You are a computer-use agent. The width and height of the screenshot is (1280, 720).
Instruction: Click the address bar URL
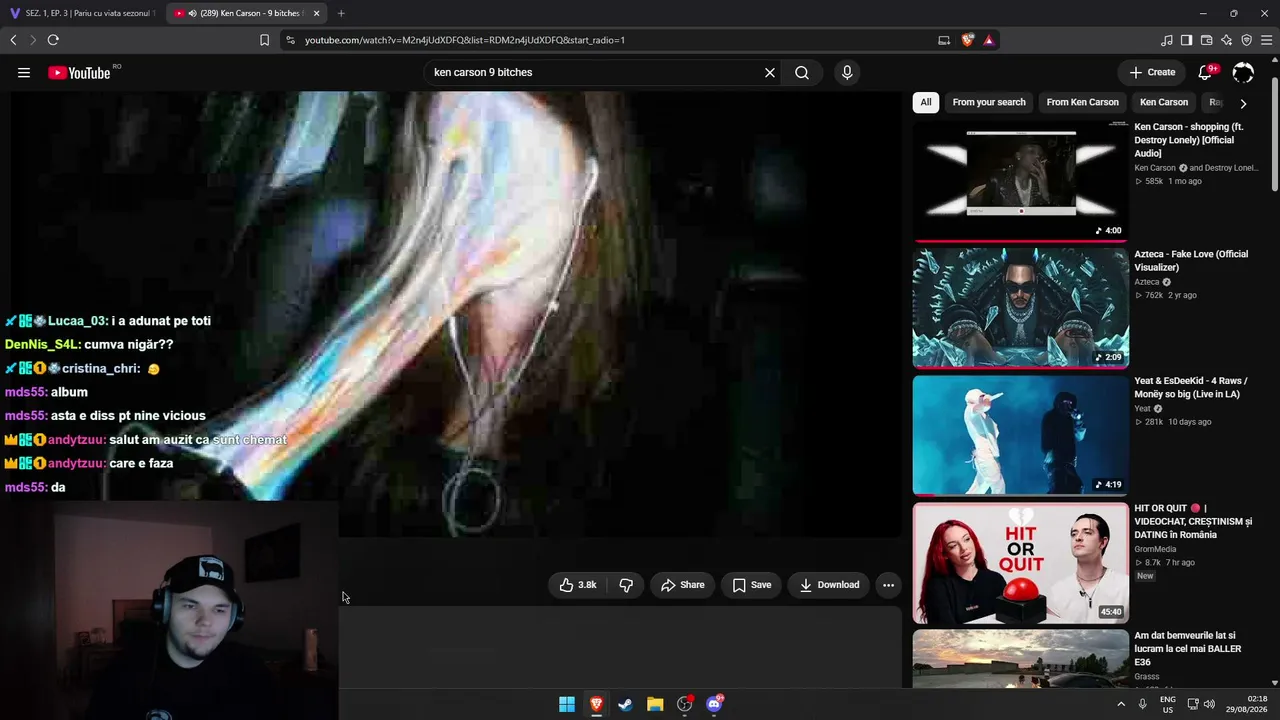pyautogui.click(x=465, y=40)
